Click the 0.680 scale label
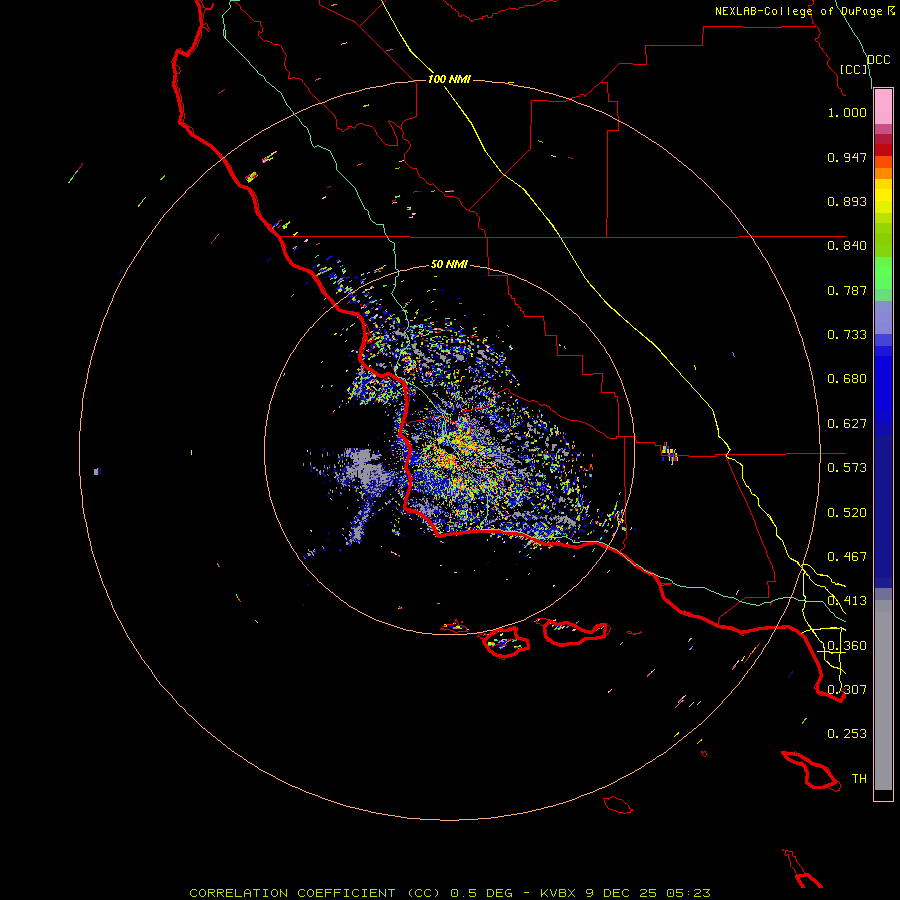 click(x=847, y=379)
